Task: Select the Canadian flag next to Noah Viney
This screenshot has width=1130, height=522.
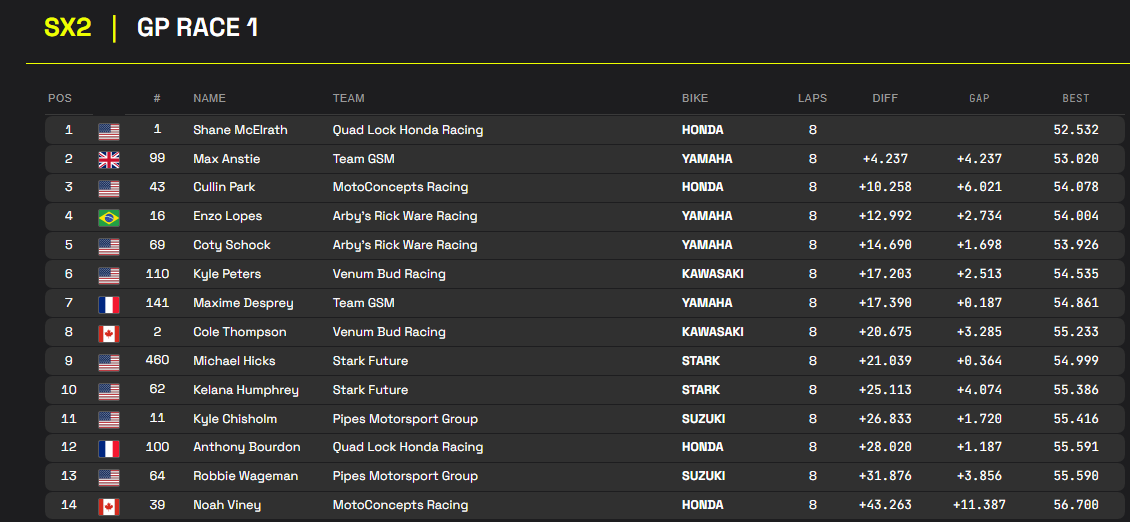Action: (108, 506)
